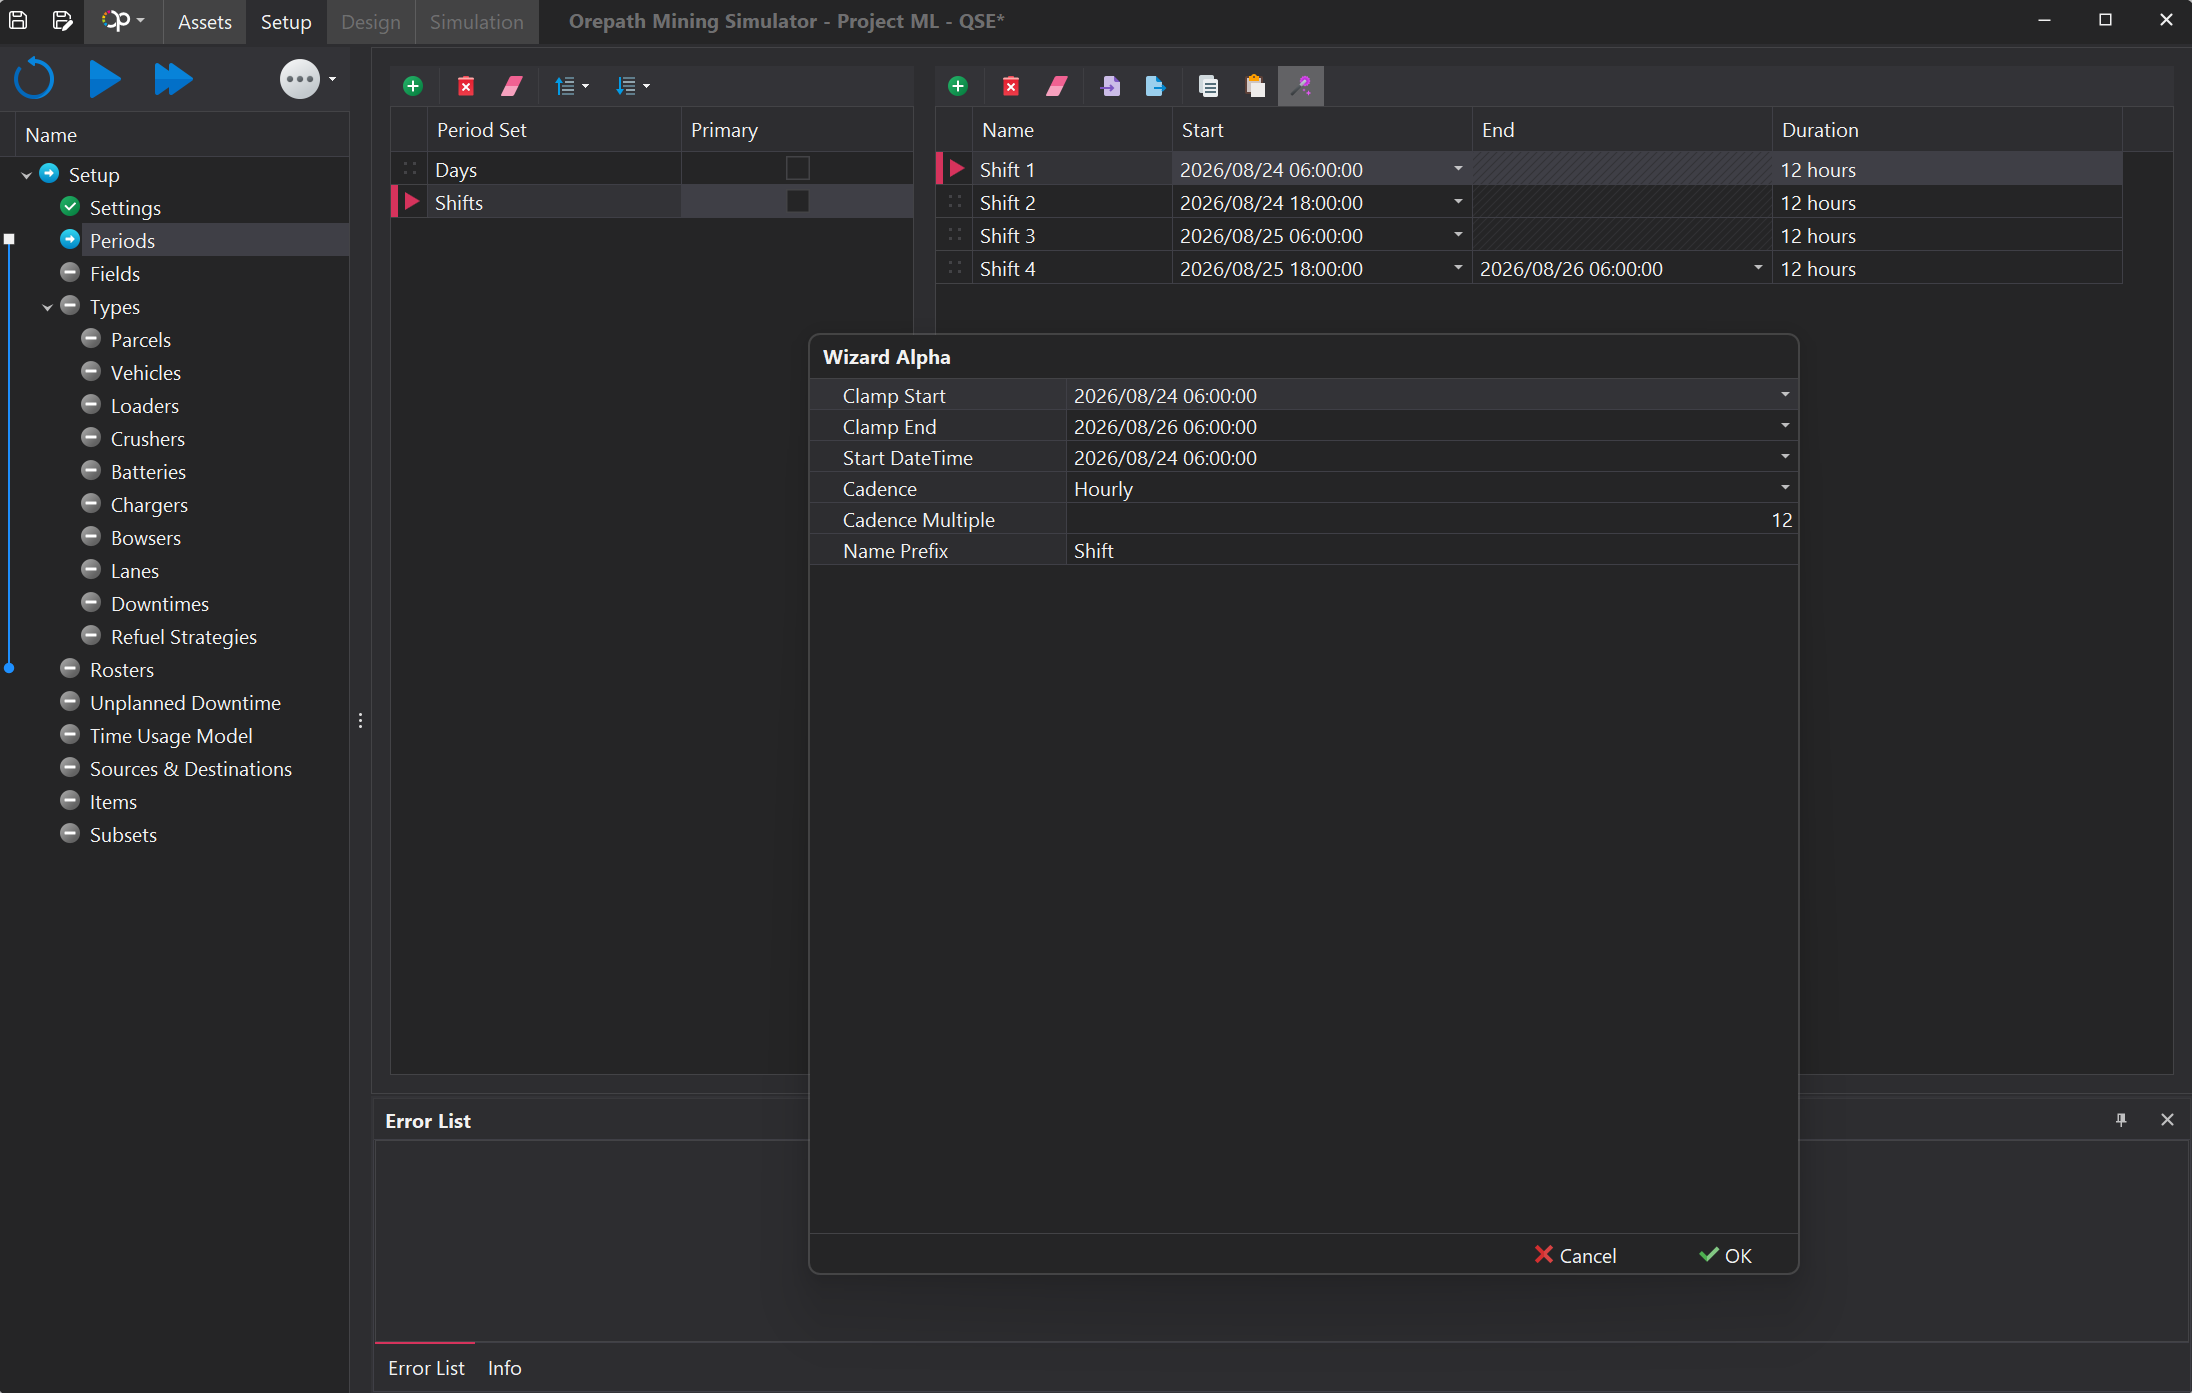2192x1393 pixels.
Task: Add a new period with green plus
Action: click(958, 86)
